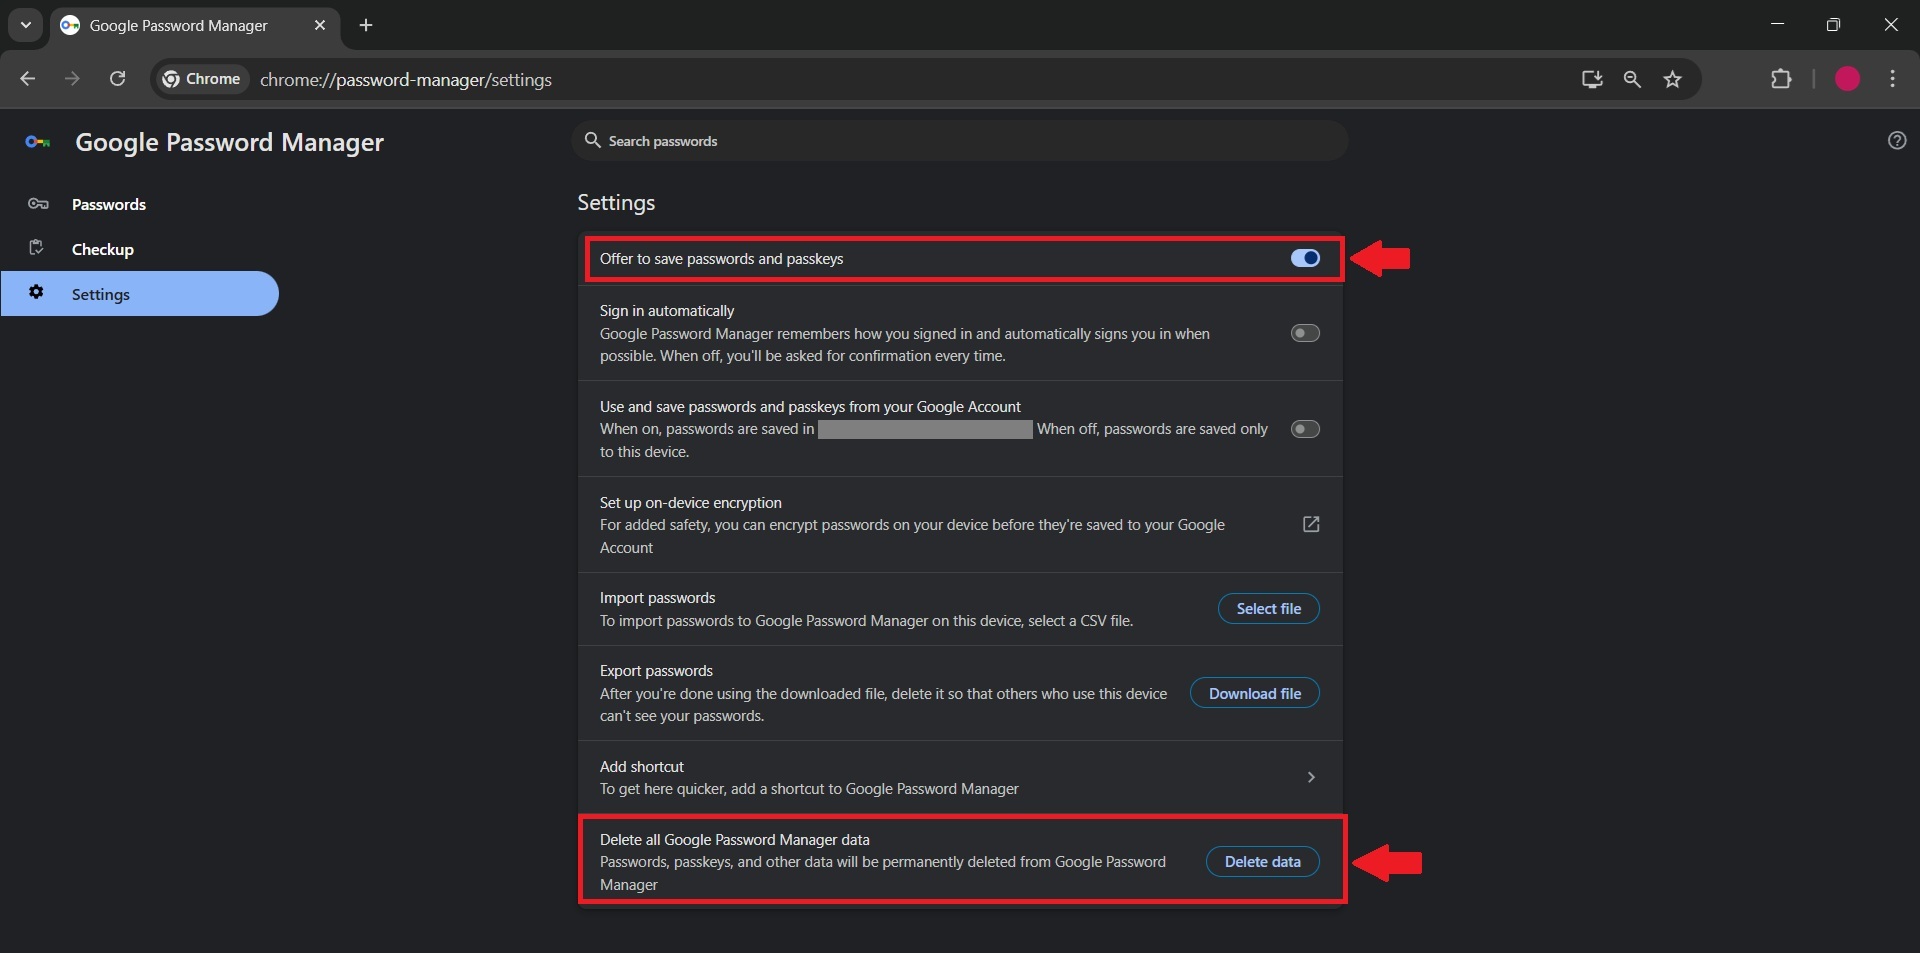
Task: Click the Delete data button
Action: tap(1262, 861)
